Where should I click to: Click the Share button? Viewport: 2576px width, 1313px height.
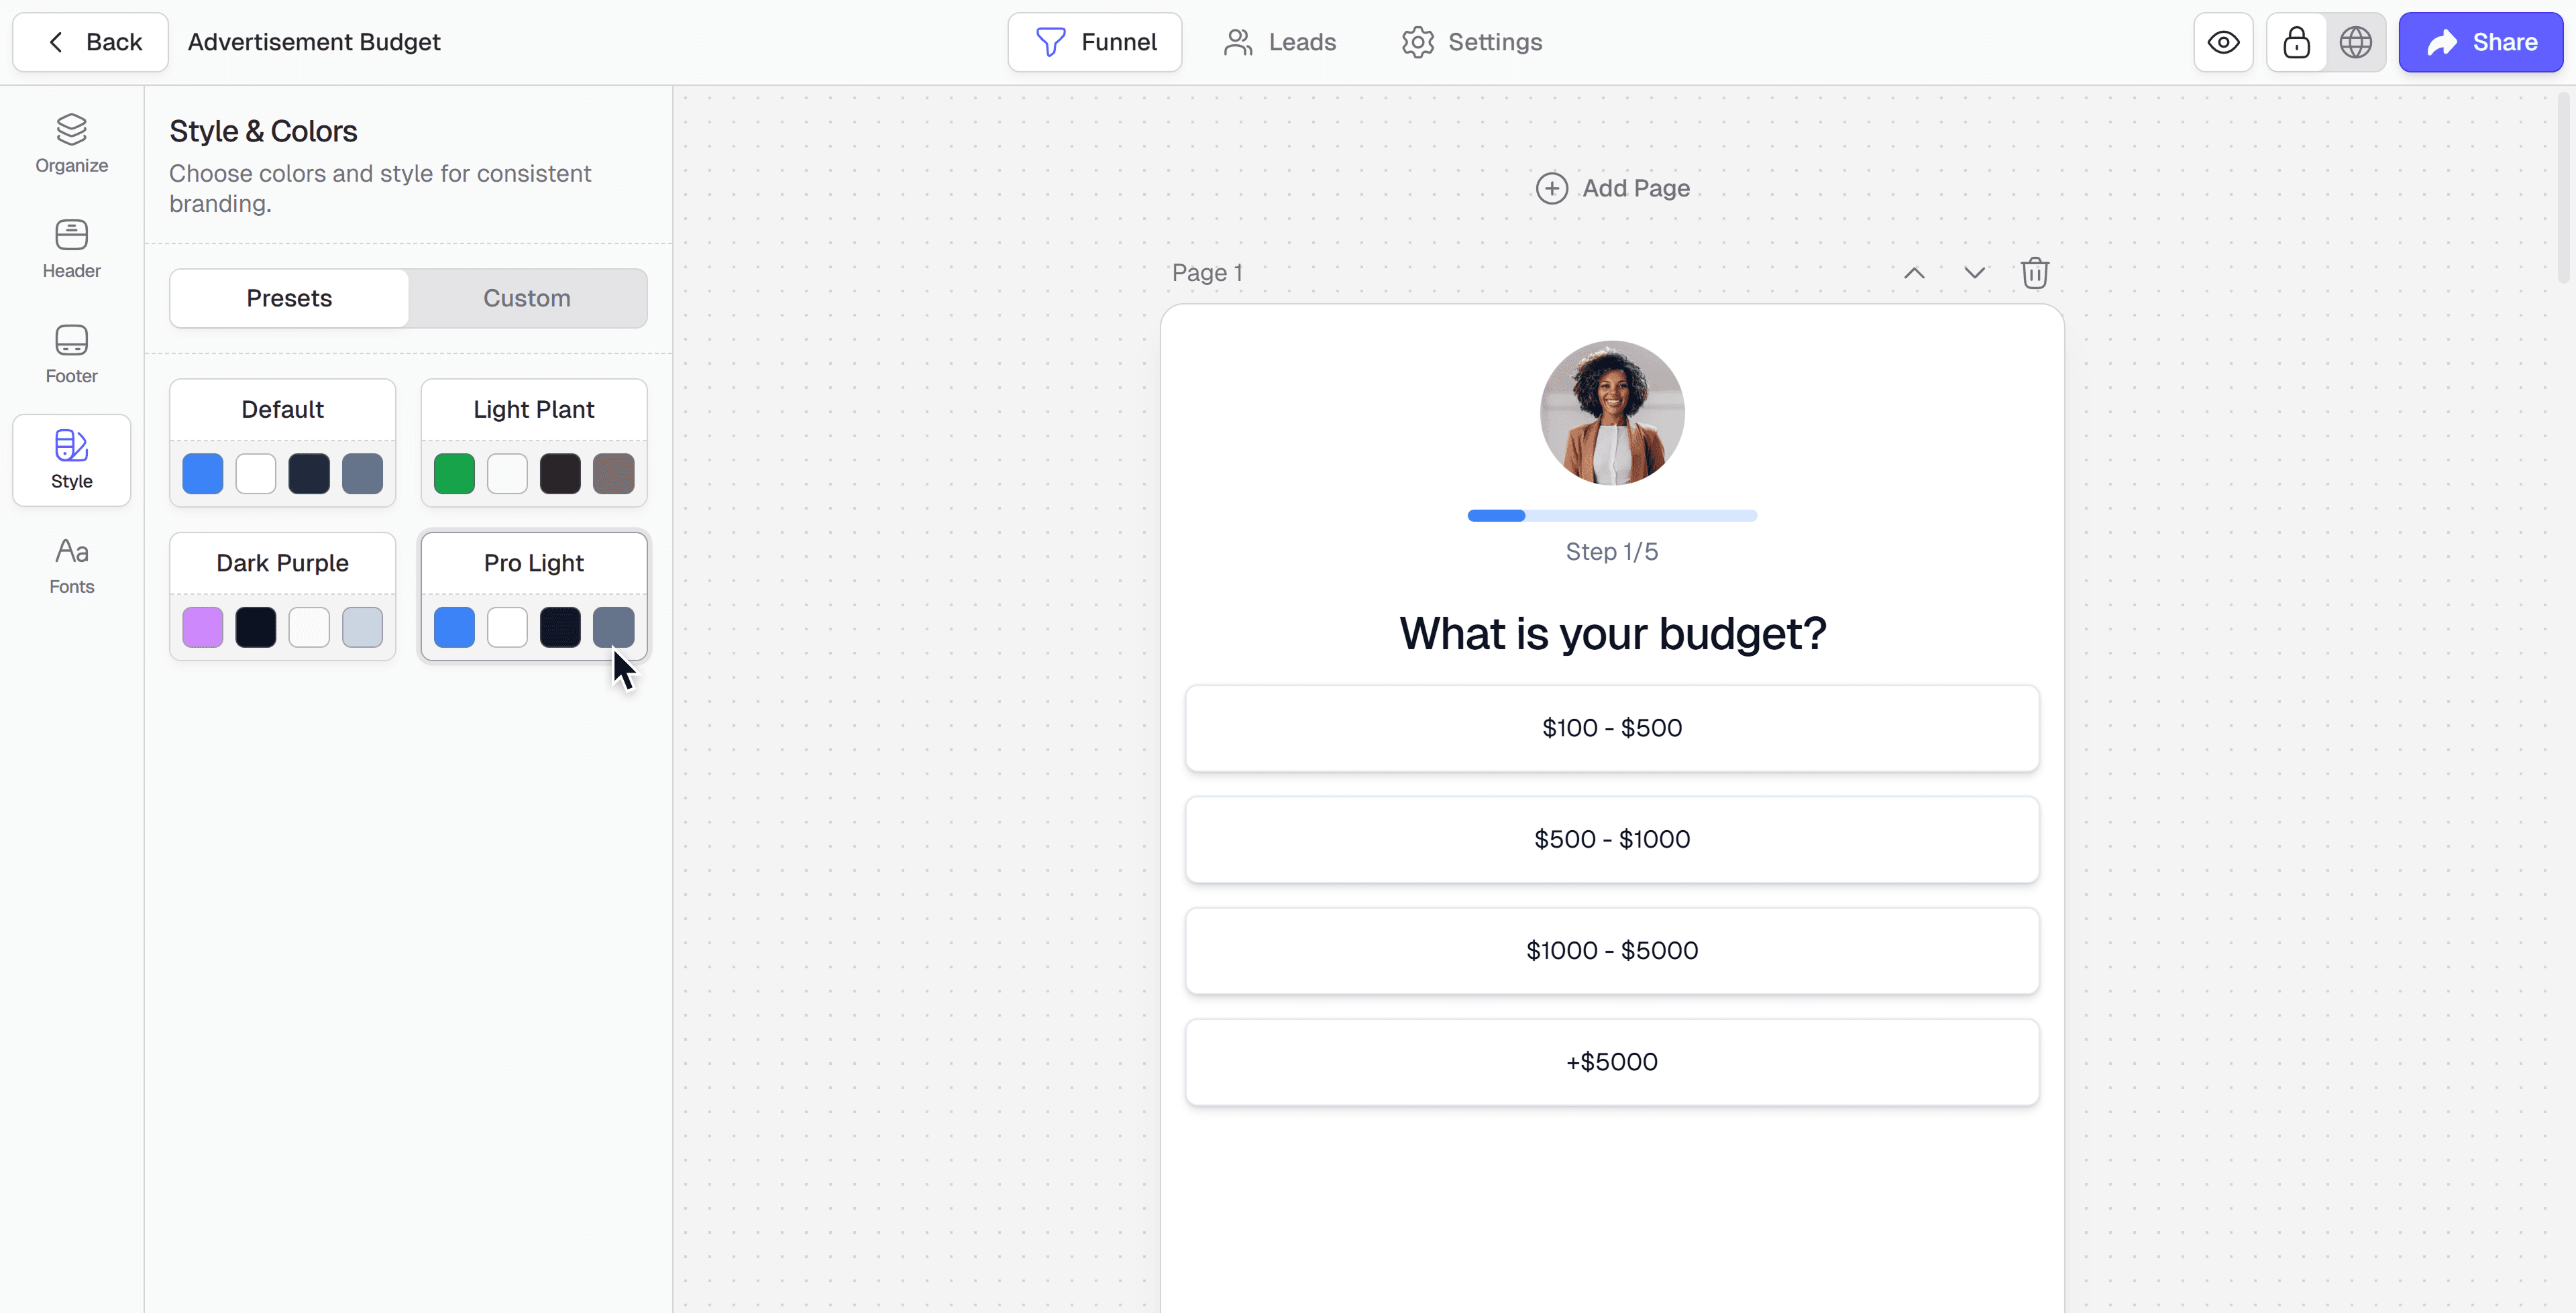pyautogui.click(x=2480, y=42)
